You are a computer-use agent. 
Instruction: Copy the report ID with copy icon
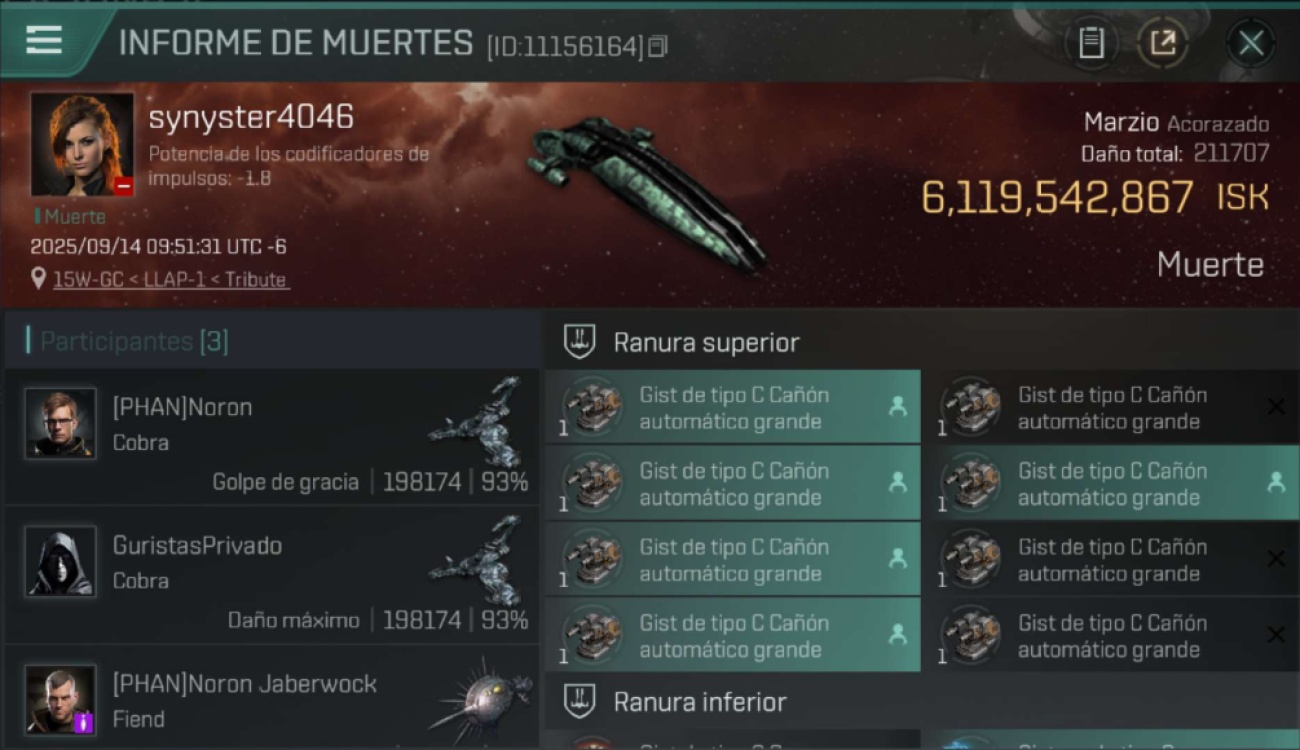pyautogui.click(x=658, y=46)
